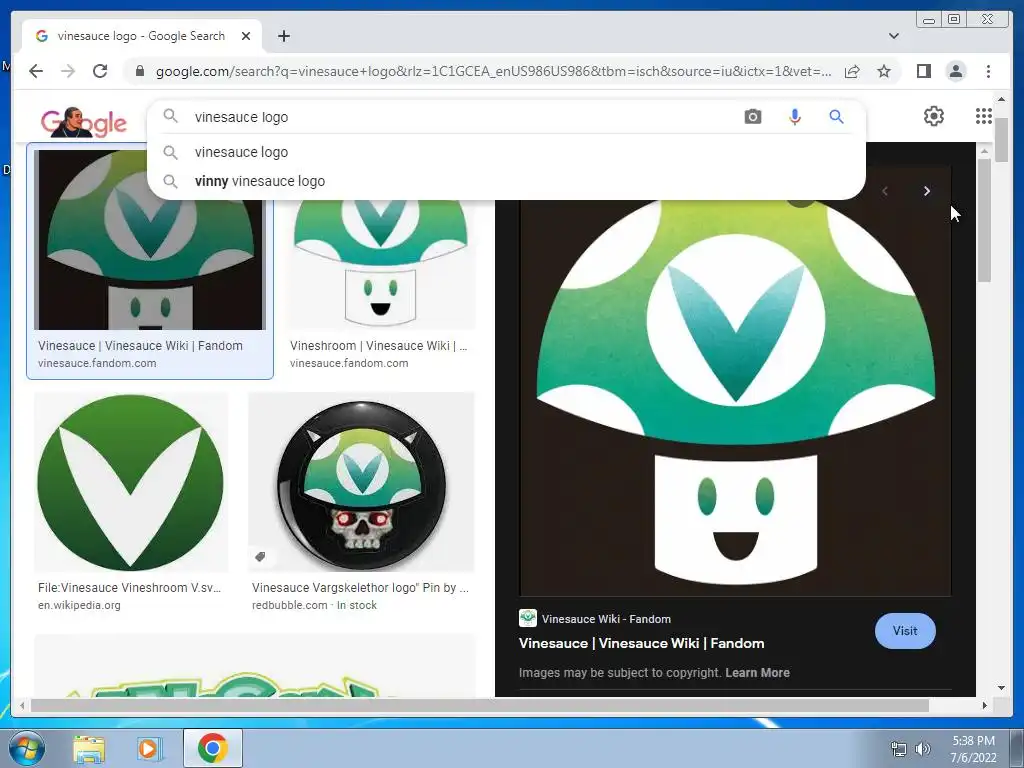Submit search with blue magnifier
This screenshot has width=1024, height=768.
coord(837,117)
